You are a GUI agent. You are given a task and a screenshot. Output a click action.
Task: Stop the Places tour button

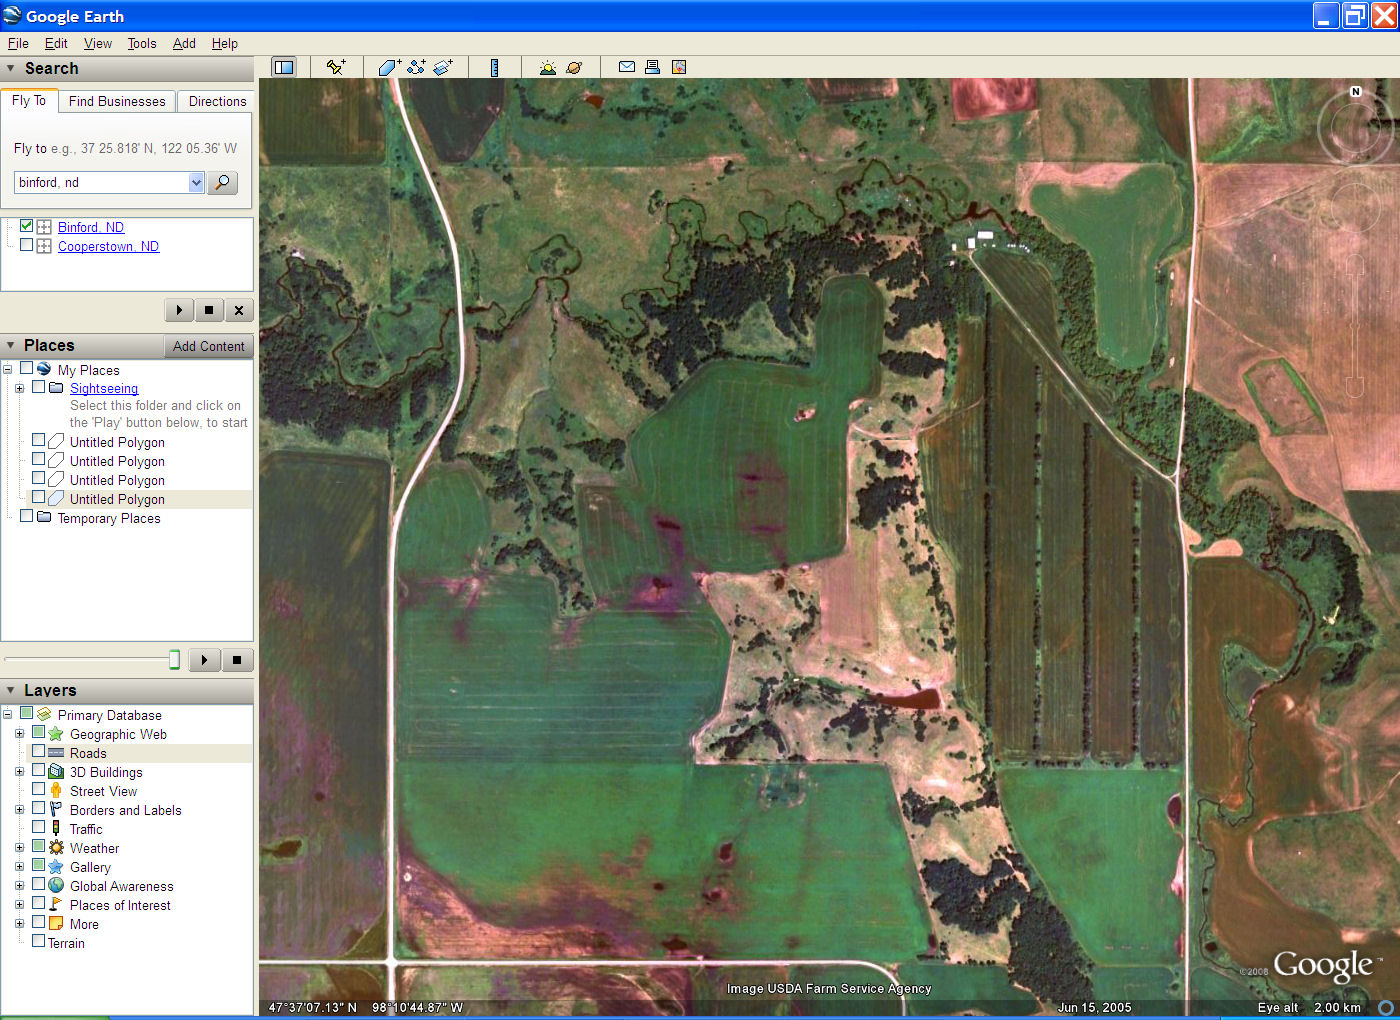[237, 660]
